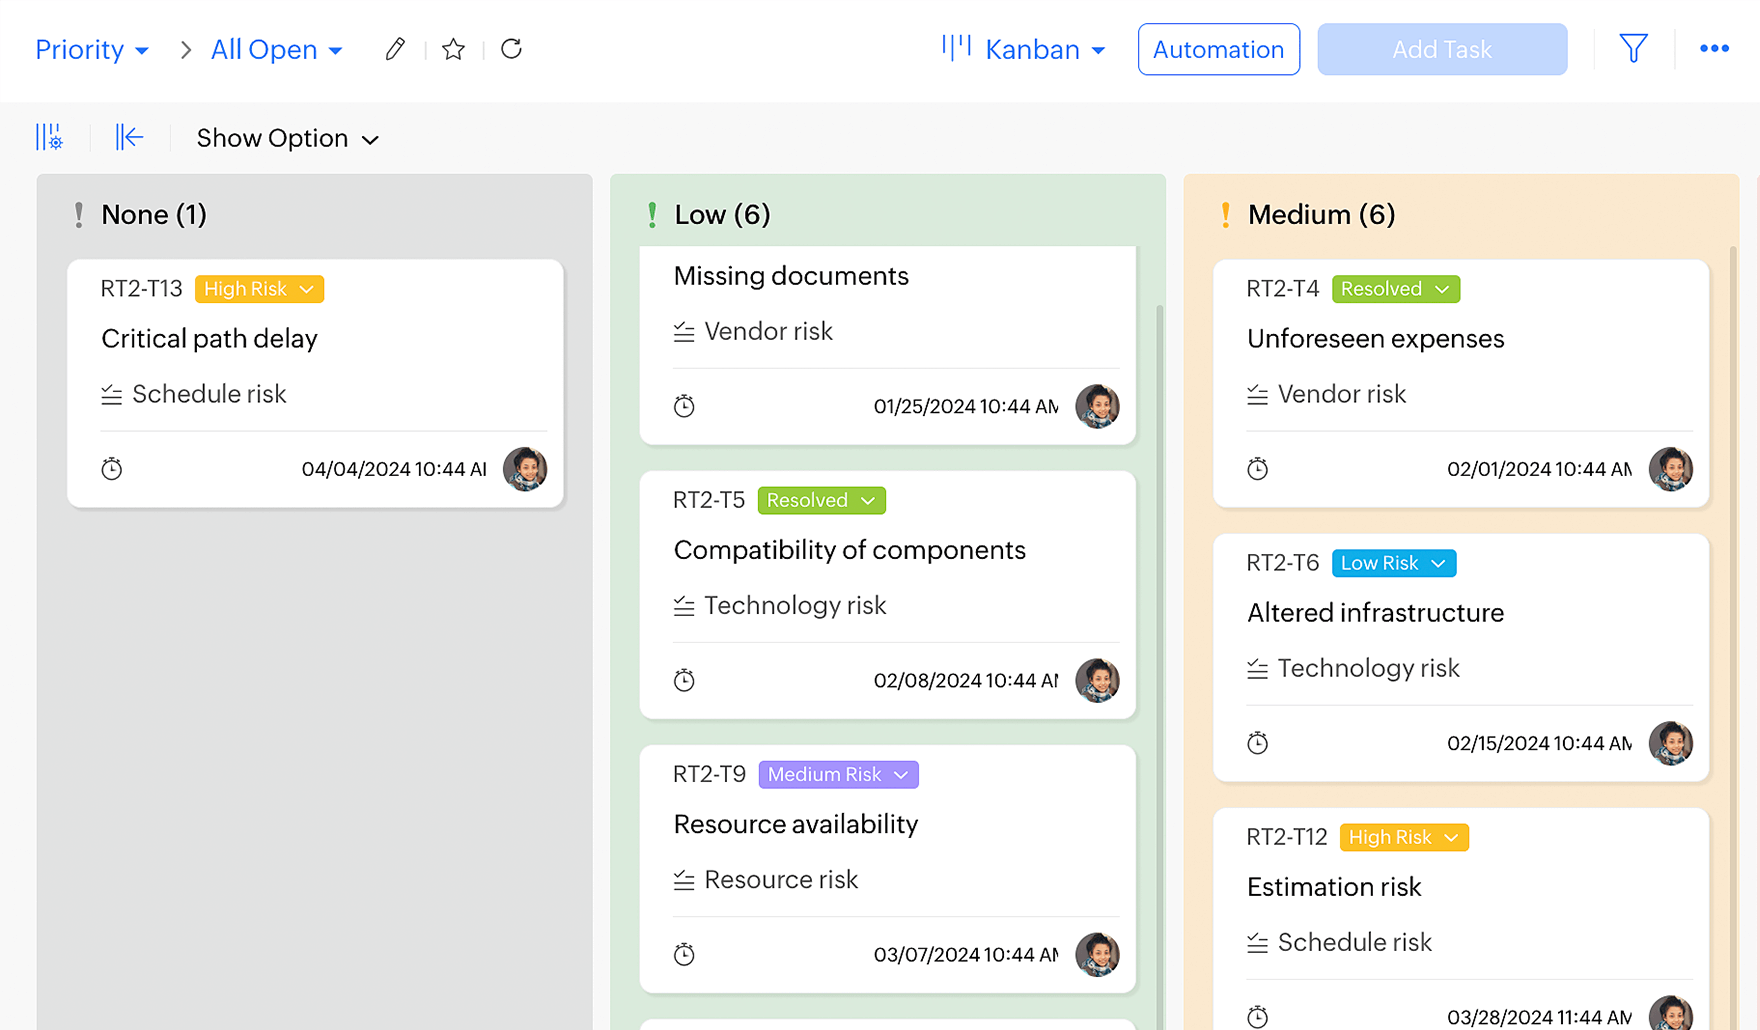Image resolution: width=1760 pixels, height=1030 pixels.
Task: Expand the Show Option menu
Action: tap(287, 138)
